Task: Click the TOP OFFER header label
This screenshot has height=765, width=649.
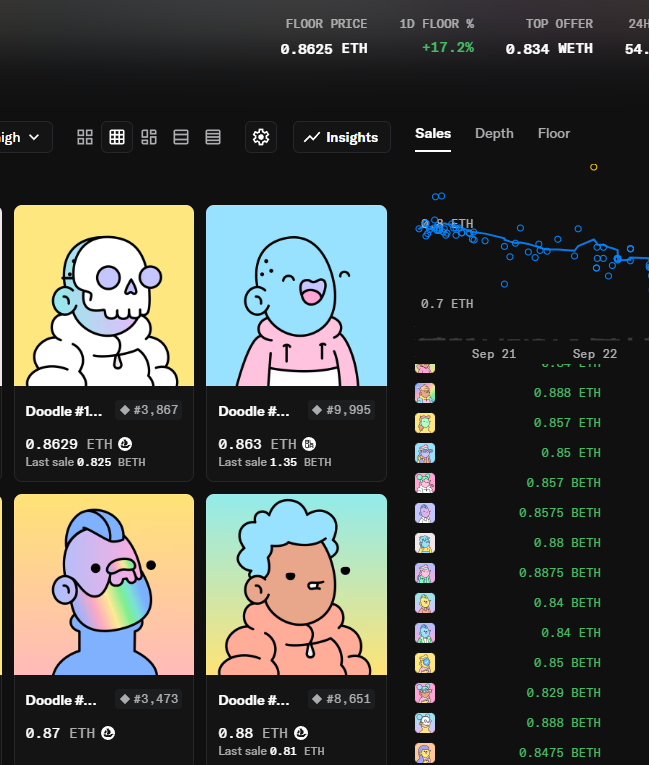Action: [559, 24]
